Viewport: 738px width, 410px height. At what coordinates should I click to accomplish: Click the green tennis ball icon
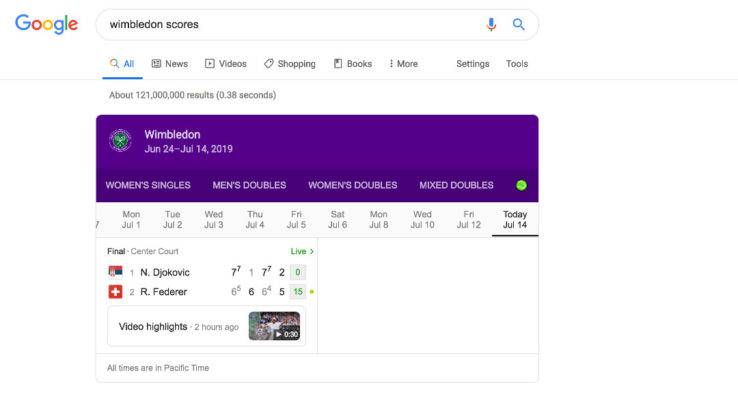point(521,185)
